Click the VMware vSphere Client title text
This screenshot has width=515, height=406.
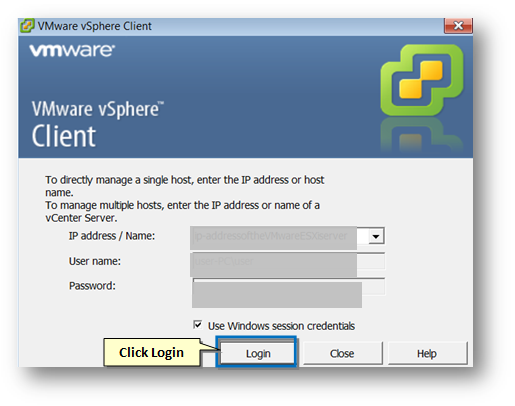95,26
